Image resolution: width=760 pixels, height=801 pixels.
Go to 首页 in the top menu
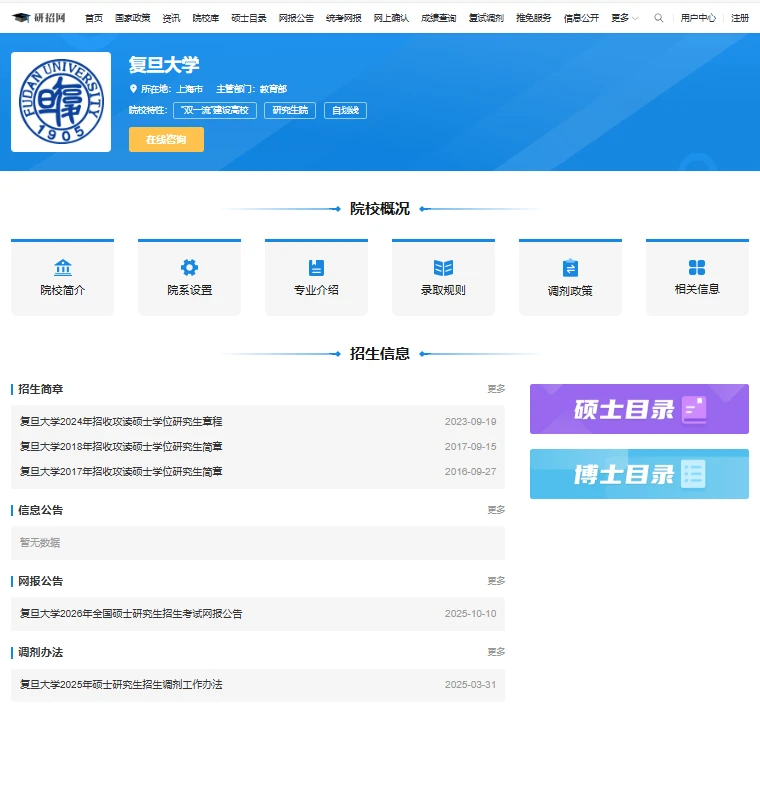94,18
